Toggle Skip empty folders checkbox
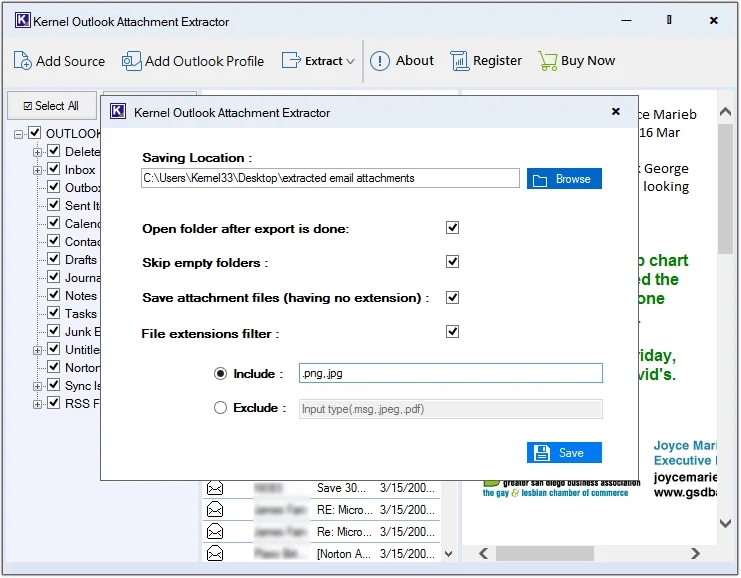The height and width of the screenshot is (578, 741). (x=452, y=262)
